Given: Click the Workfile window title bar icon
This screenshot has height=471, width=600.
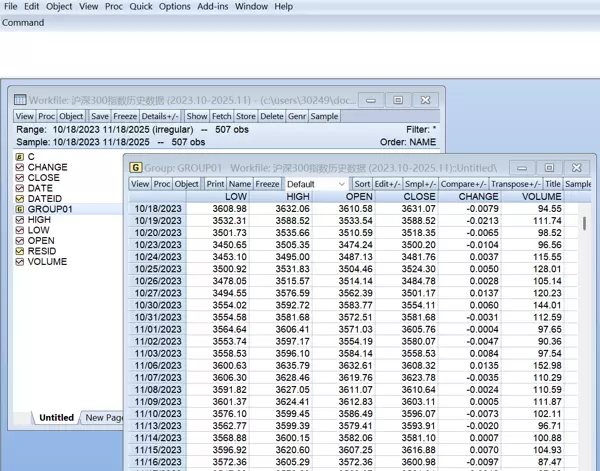Looking at the screenshot, I should 20,100.
